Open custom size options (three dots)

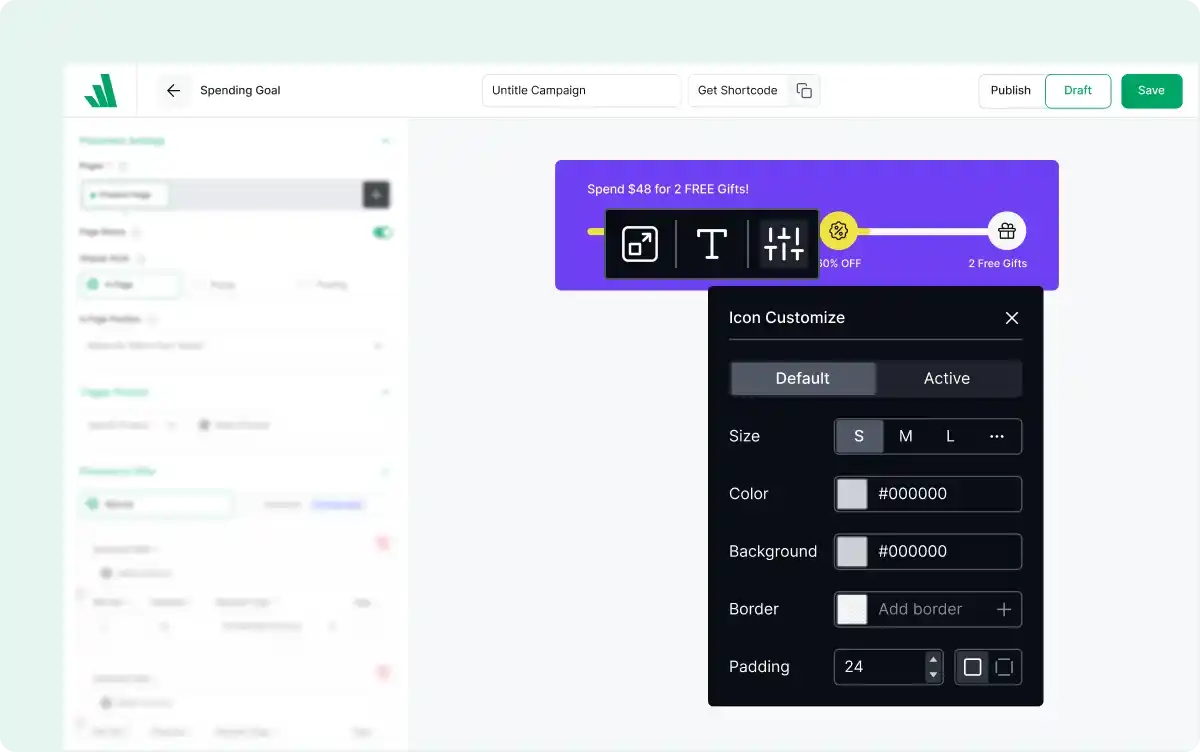pos(996,436)
